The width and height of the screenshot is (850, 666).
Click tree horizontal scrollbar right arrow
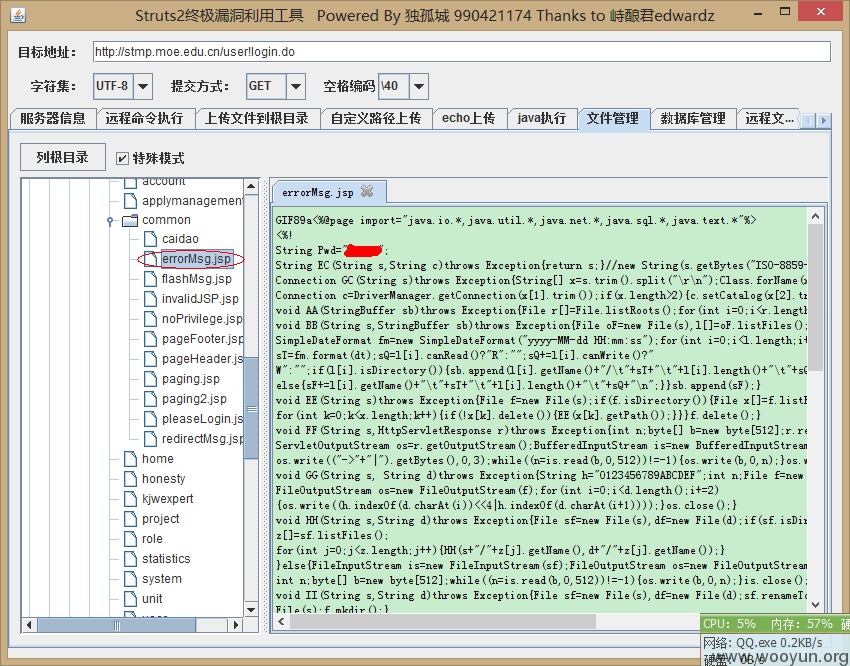(236, 625)
